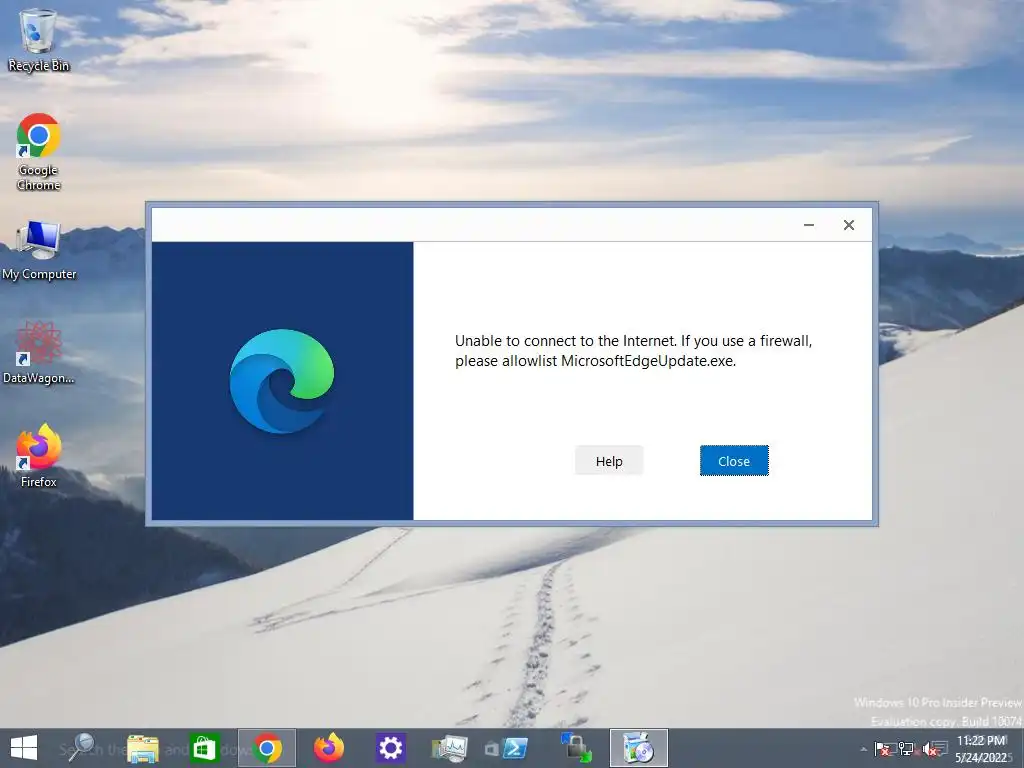This screenshot has height=768, width=1024.
Task: Switch to Google Chrome in the taskbar
Action: coord(266,748)
